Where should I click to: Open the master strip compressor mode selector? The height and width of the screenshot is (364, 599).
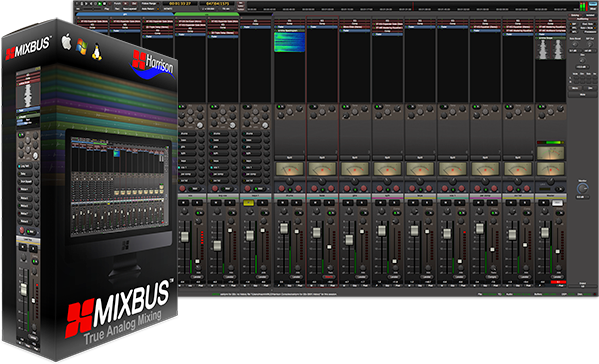point(557,277)
